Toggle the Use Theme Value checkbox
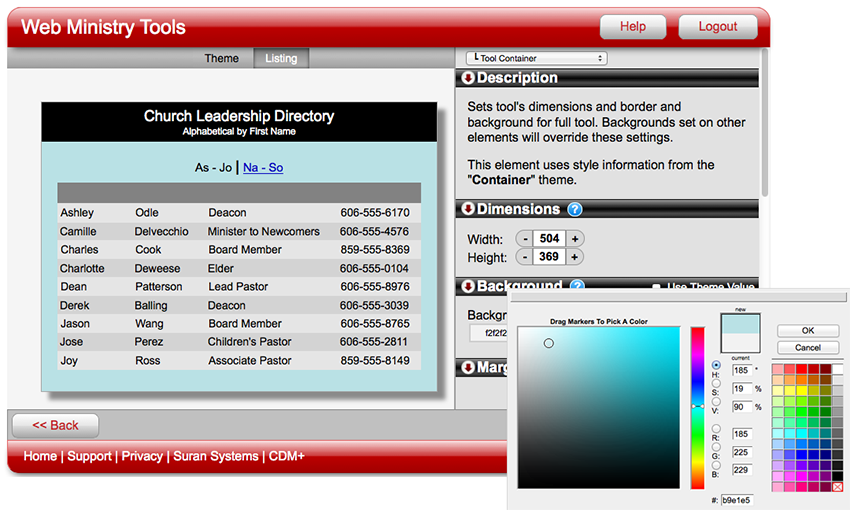The height and width of the screenshot is (510, 850). pos(657,288)
